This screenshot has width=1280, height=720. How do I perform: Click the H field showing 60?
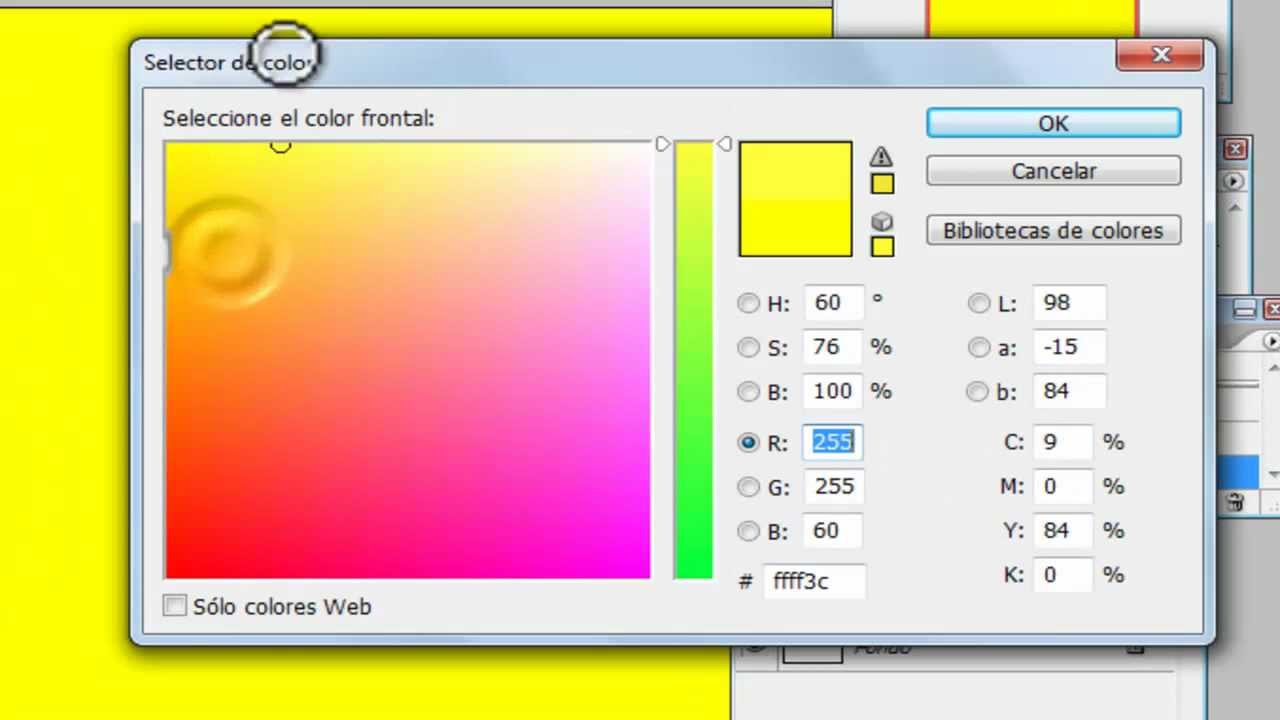coord(833,303)
